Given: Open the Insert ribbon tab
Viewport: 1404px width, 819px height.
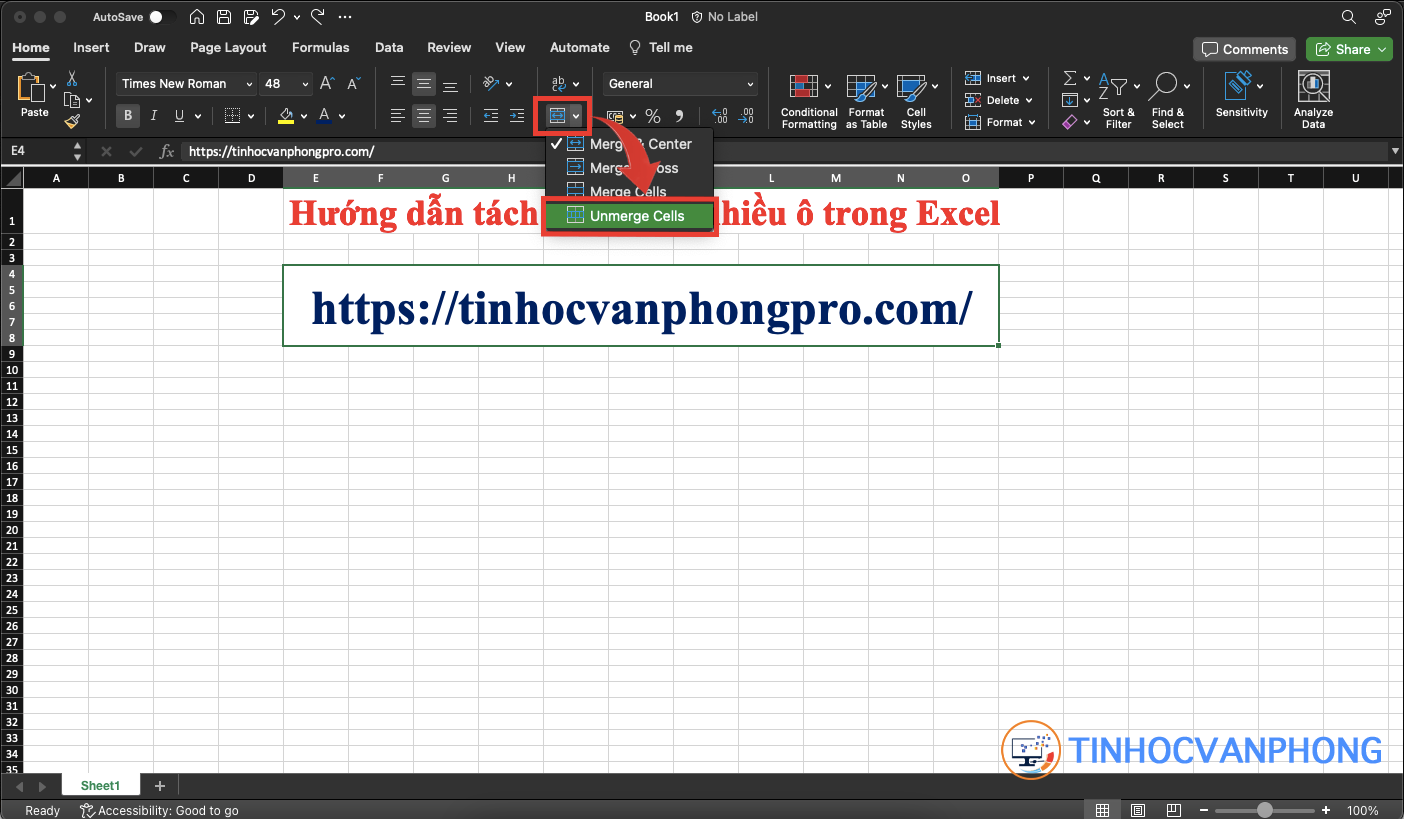Looking at the screenshot, I should click(91, 47).
